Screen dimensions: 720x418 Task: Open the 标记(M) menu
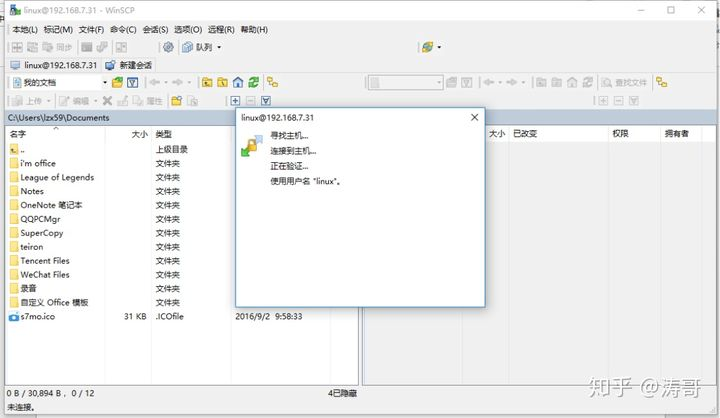58,29
